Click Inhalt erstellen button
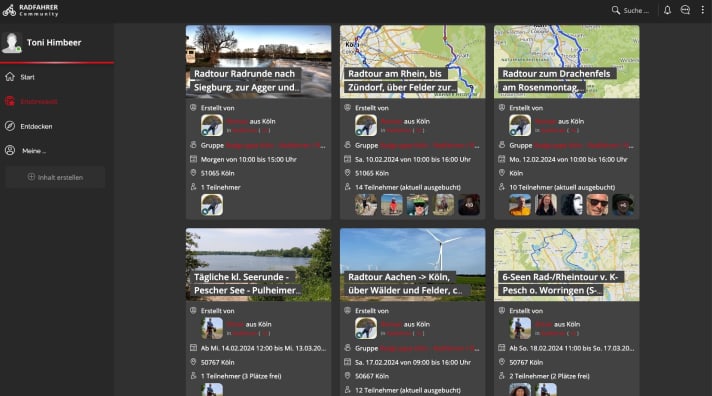This screenshot has width=712, height=396. point(55,177)
